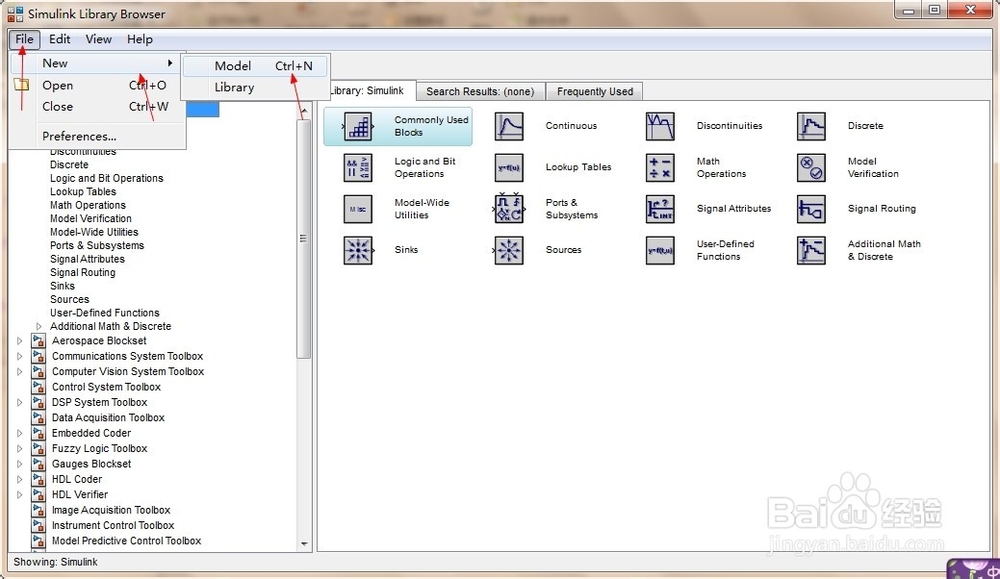This screenshot has height=579, width=1000.
Task: Select Lookup Tables in the tree
Action: click(x=83, y=191)
